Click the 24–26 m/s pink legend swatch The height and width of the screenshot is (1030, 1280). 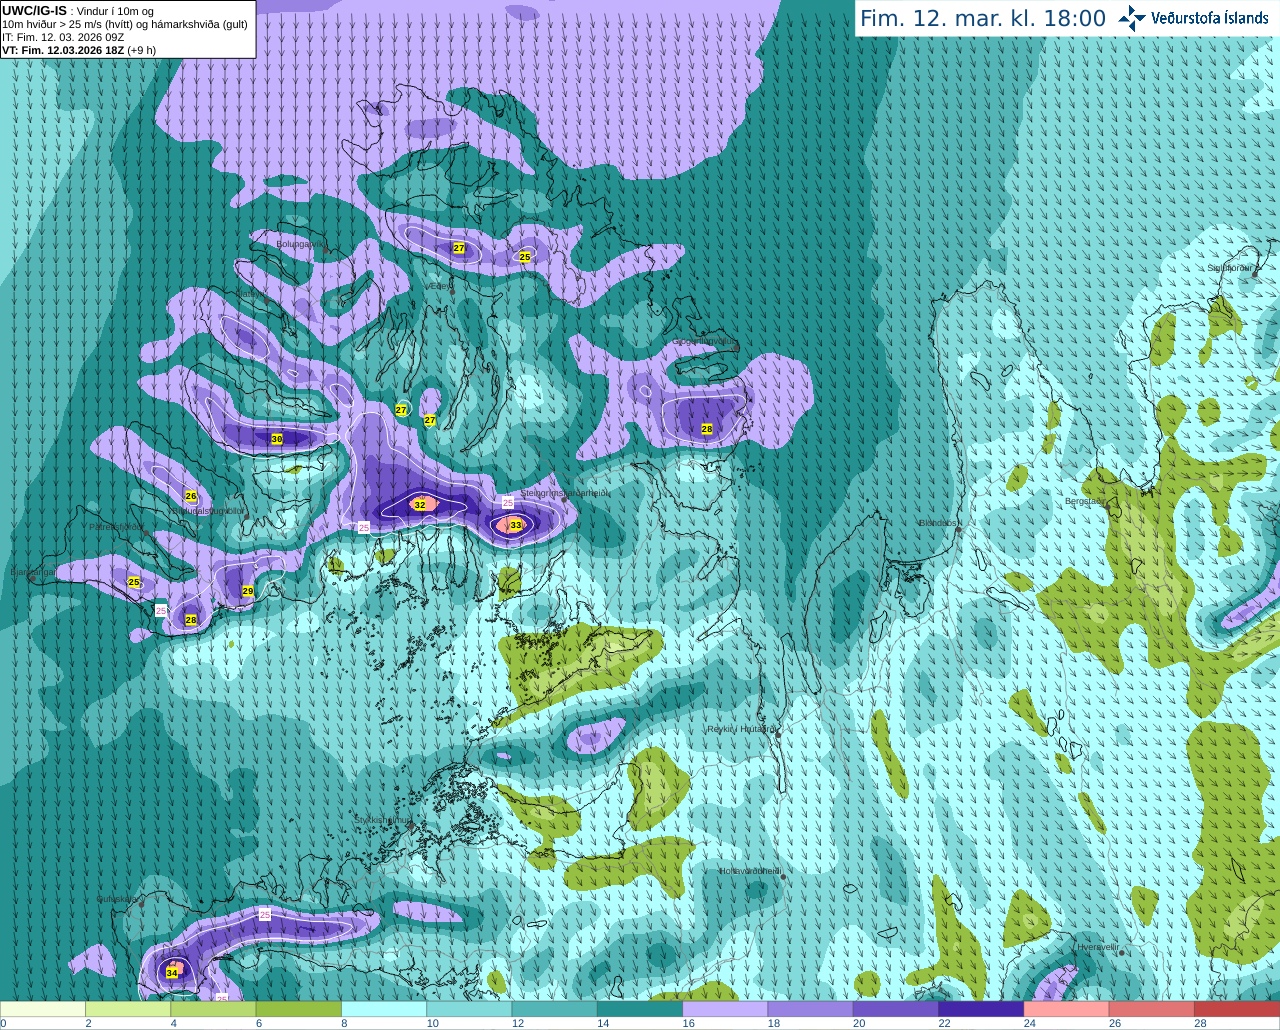point(1067,1009)
